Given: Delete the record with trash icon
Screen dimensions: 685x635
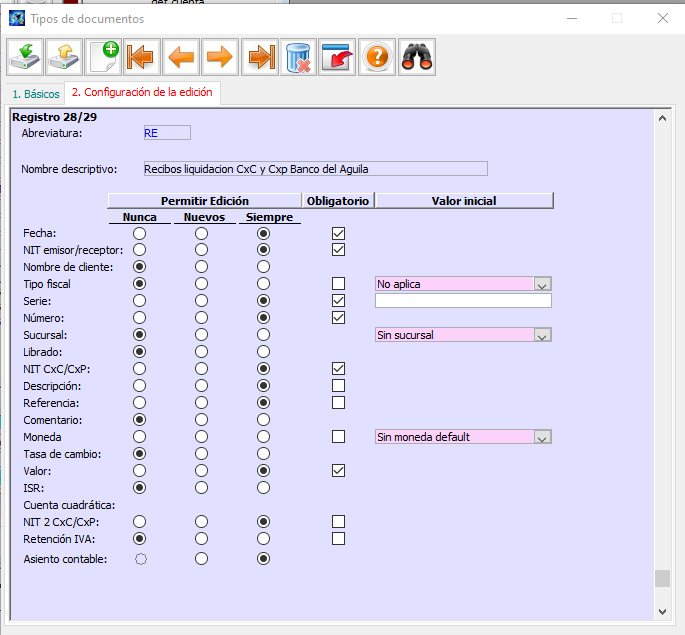Looking at the screenshot, I should click(298, 57).
